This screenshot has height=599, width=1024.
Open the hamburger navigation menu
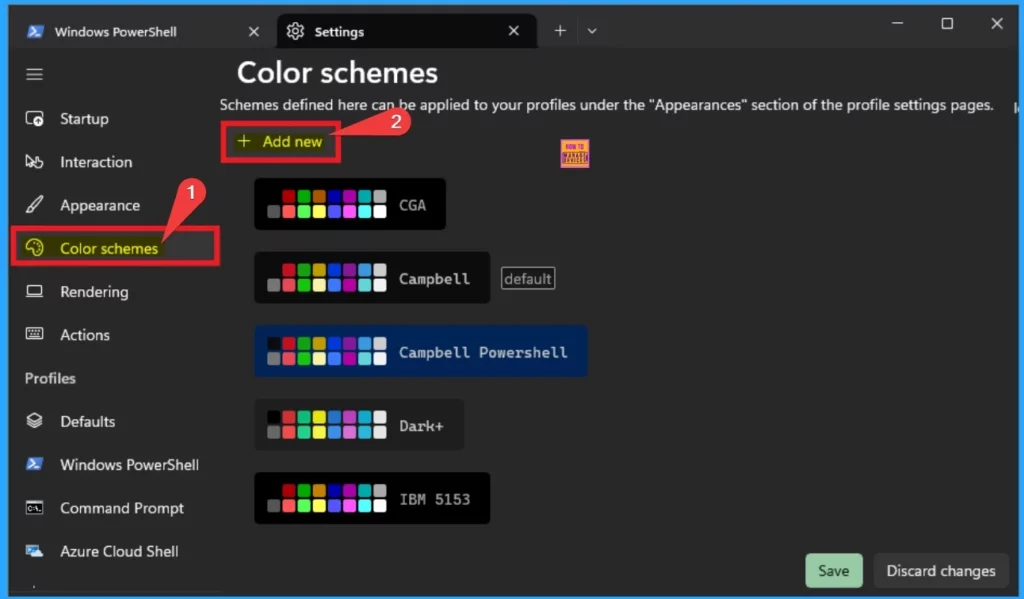click(x=34, y=74)
